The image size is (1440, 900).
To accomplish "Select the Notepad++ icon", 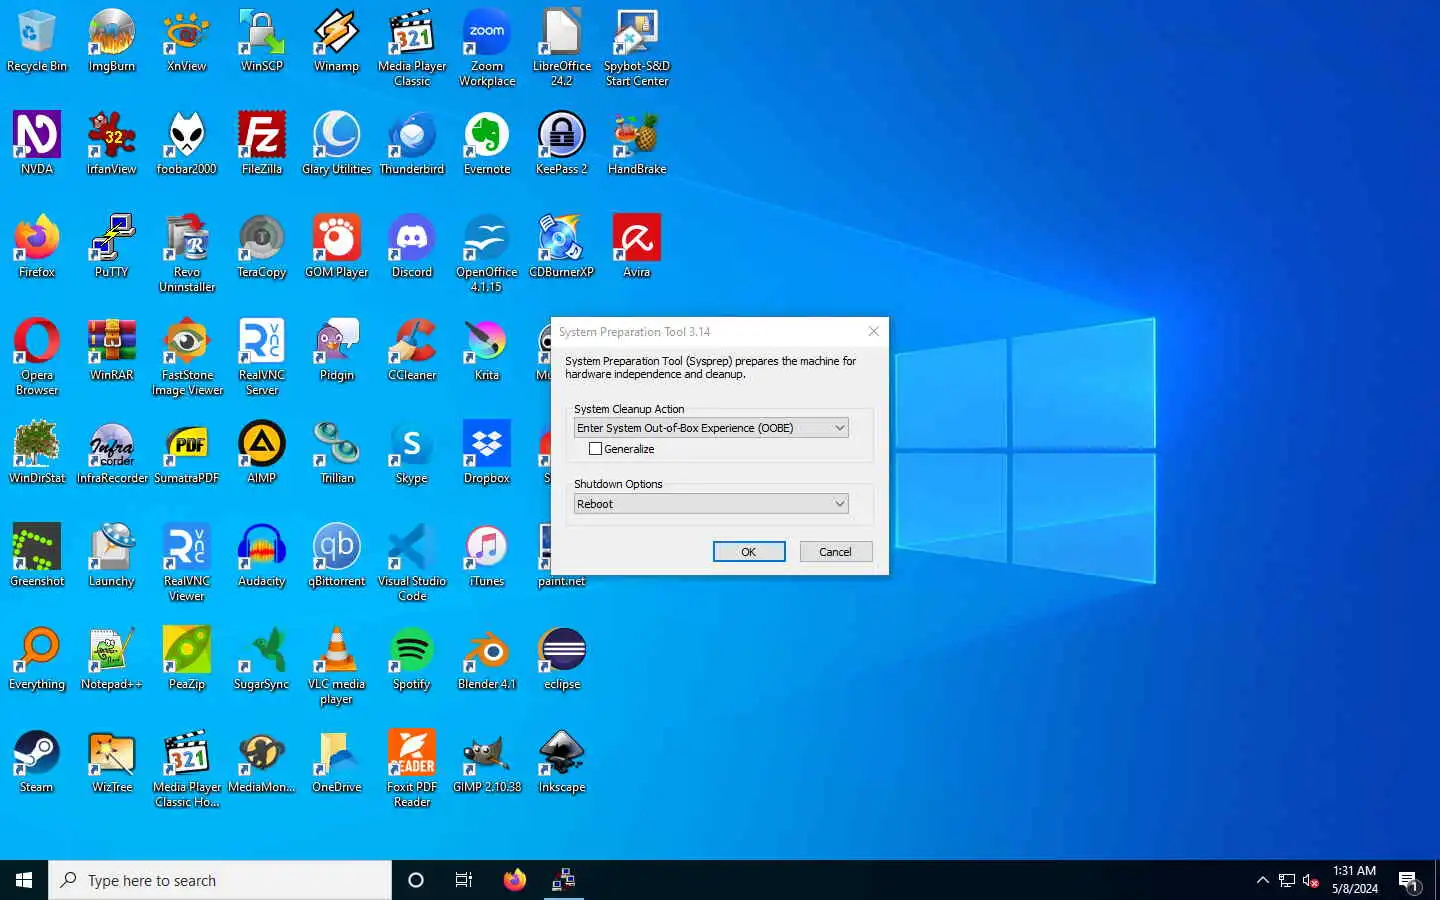I will [x=112, y=660].
